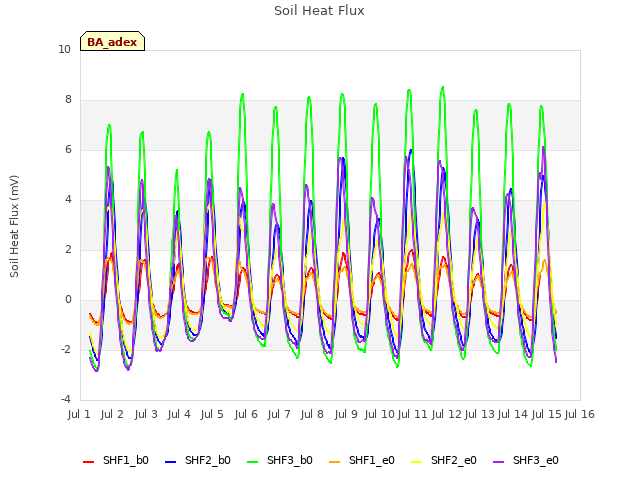Click the red SHF1_b0 legend color marker
640x480 pixels.
coord(89,462)
